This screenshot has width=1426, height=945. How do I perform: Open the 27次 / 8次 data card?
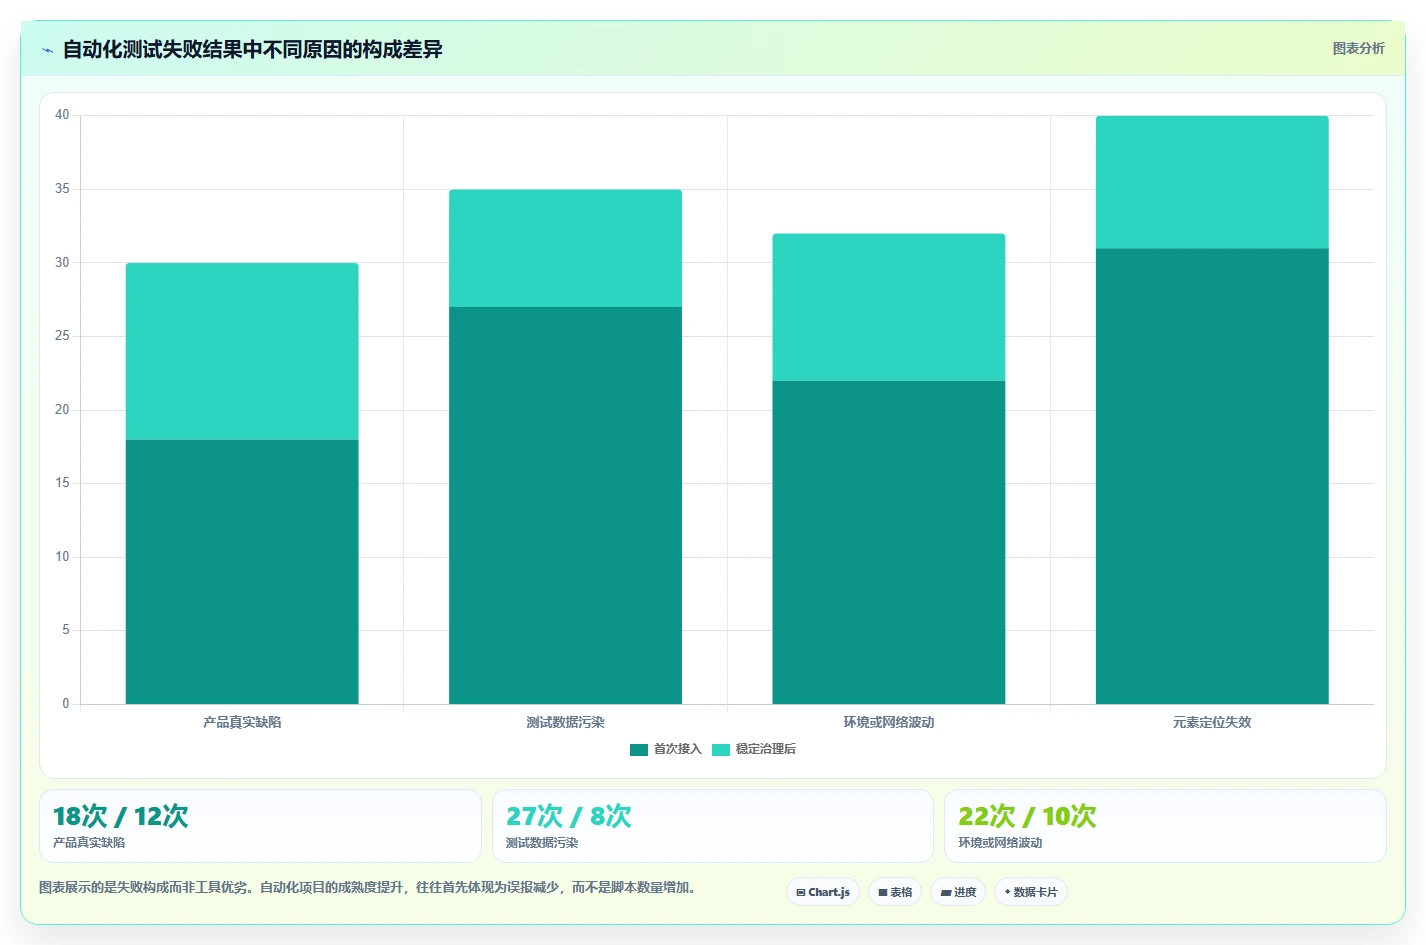pos(713,826)
